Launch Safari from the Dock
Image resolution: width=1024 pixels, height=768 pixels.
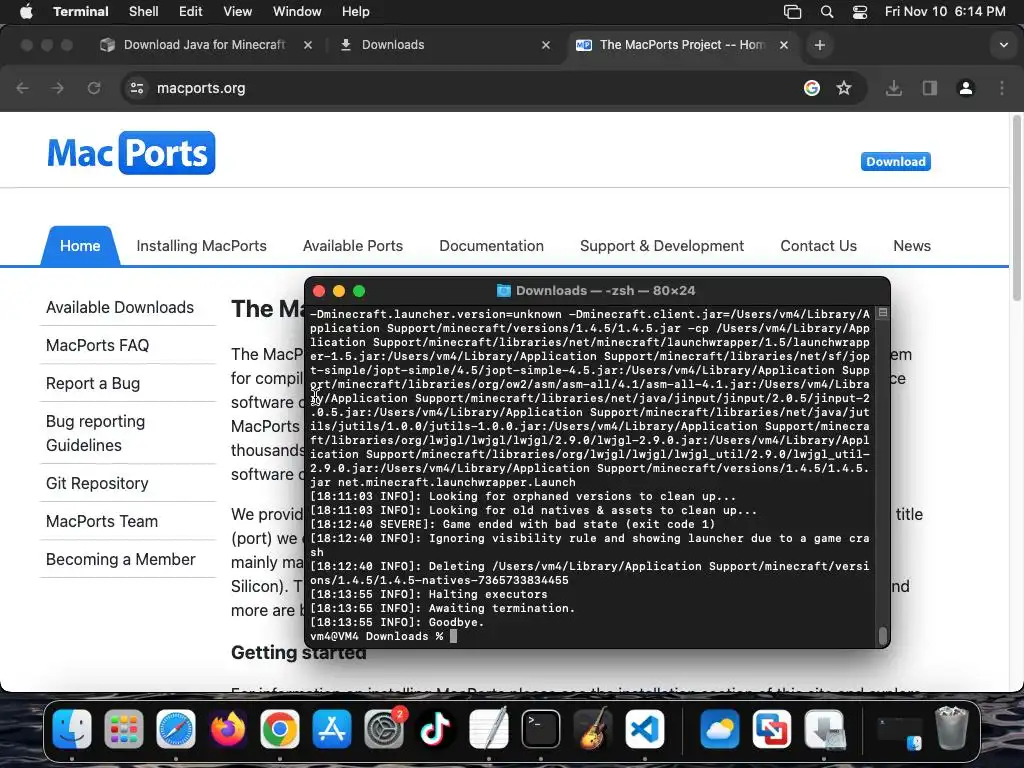[x=176, y=729]
